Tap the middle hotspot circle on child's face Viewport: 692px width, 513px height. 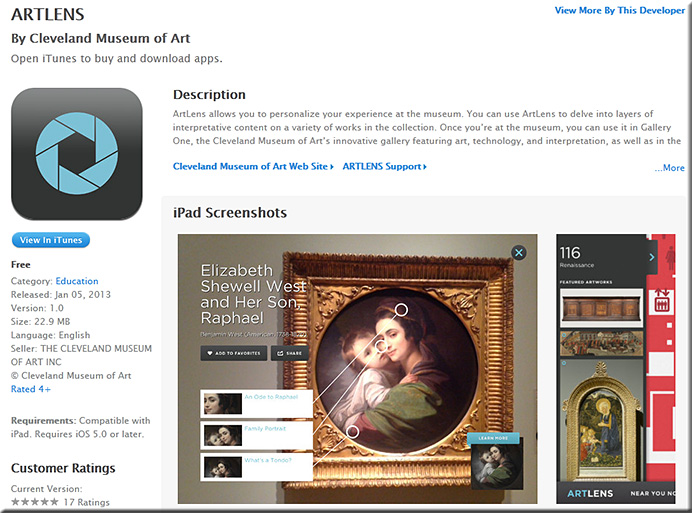pos(382,346)
